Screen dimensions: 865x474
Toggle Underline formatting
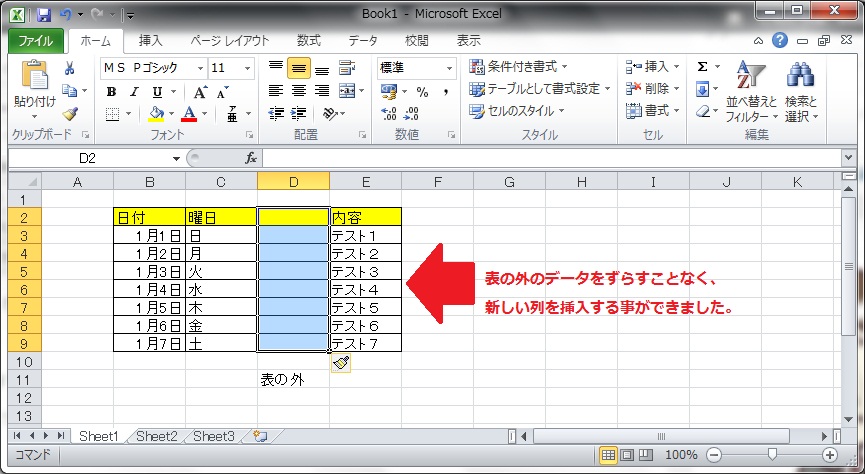tap(157, 92)
